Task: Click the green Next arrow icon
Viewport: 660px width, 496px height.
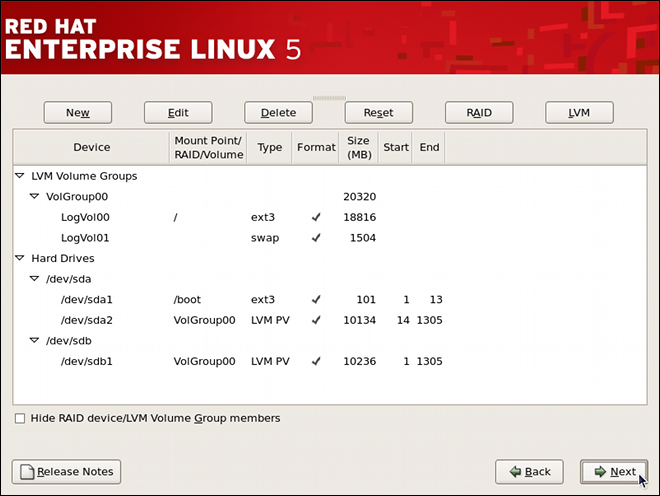Action: coord(600,472)
